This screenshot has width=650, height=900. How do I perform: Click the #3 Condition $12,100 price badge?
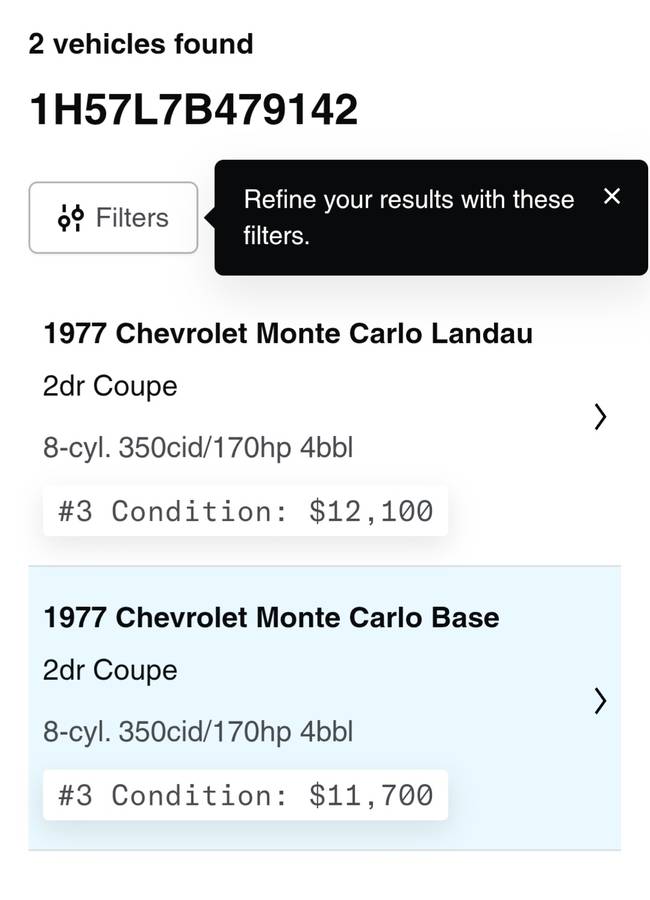coord(244,511)
